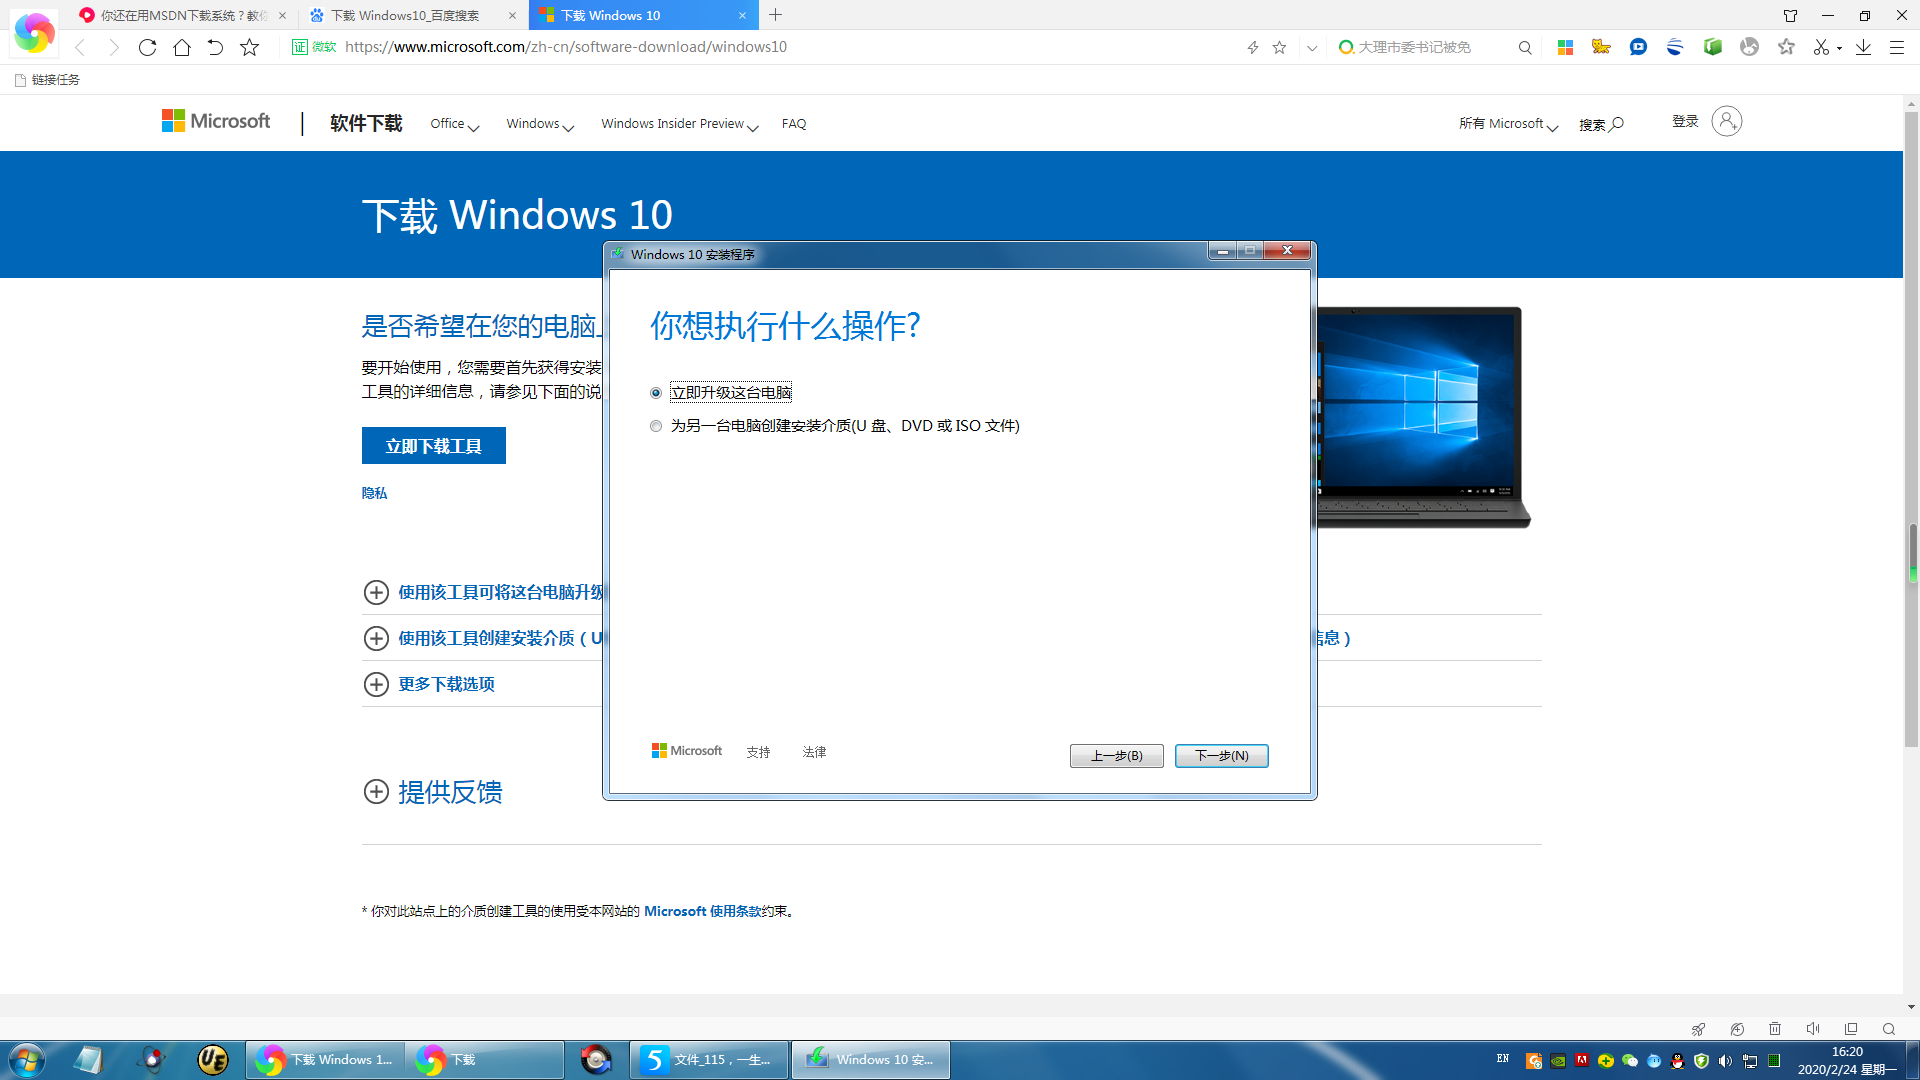Open the 隐私 privacy link
This screenshot has width=1920, height=1080.
pyautogui.click(x=374, y=493)
